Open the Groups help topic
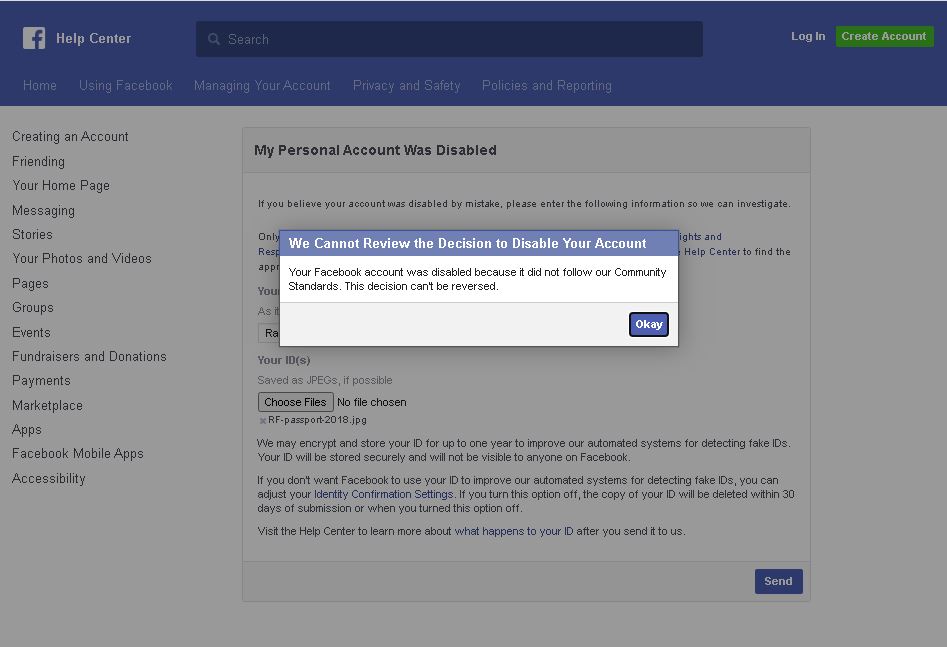 pos(33,307)
